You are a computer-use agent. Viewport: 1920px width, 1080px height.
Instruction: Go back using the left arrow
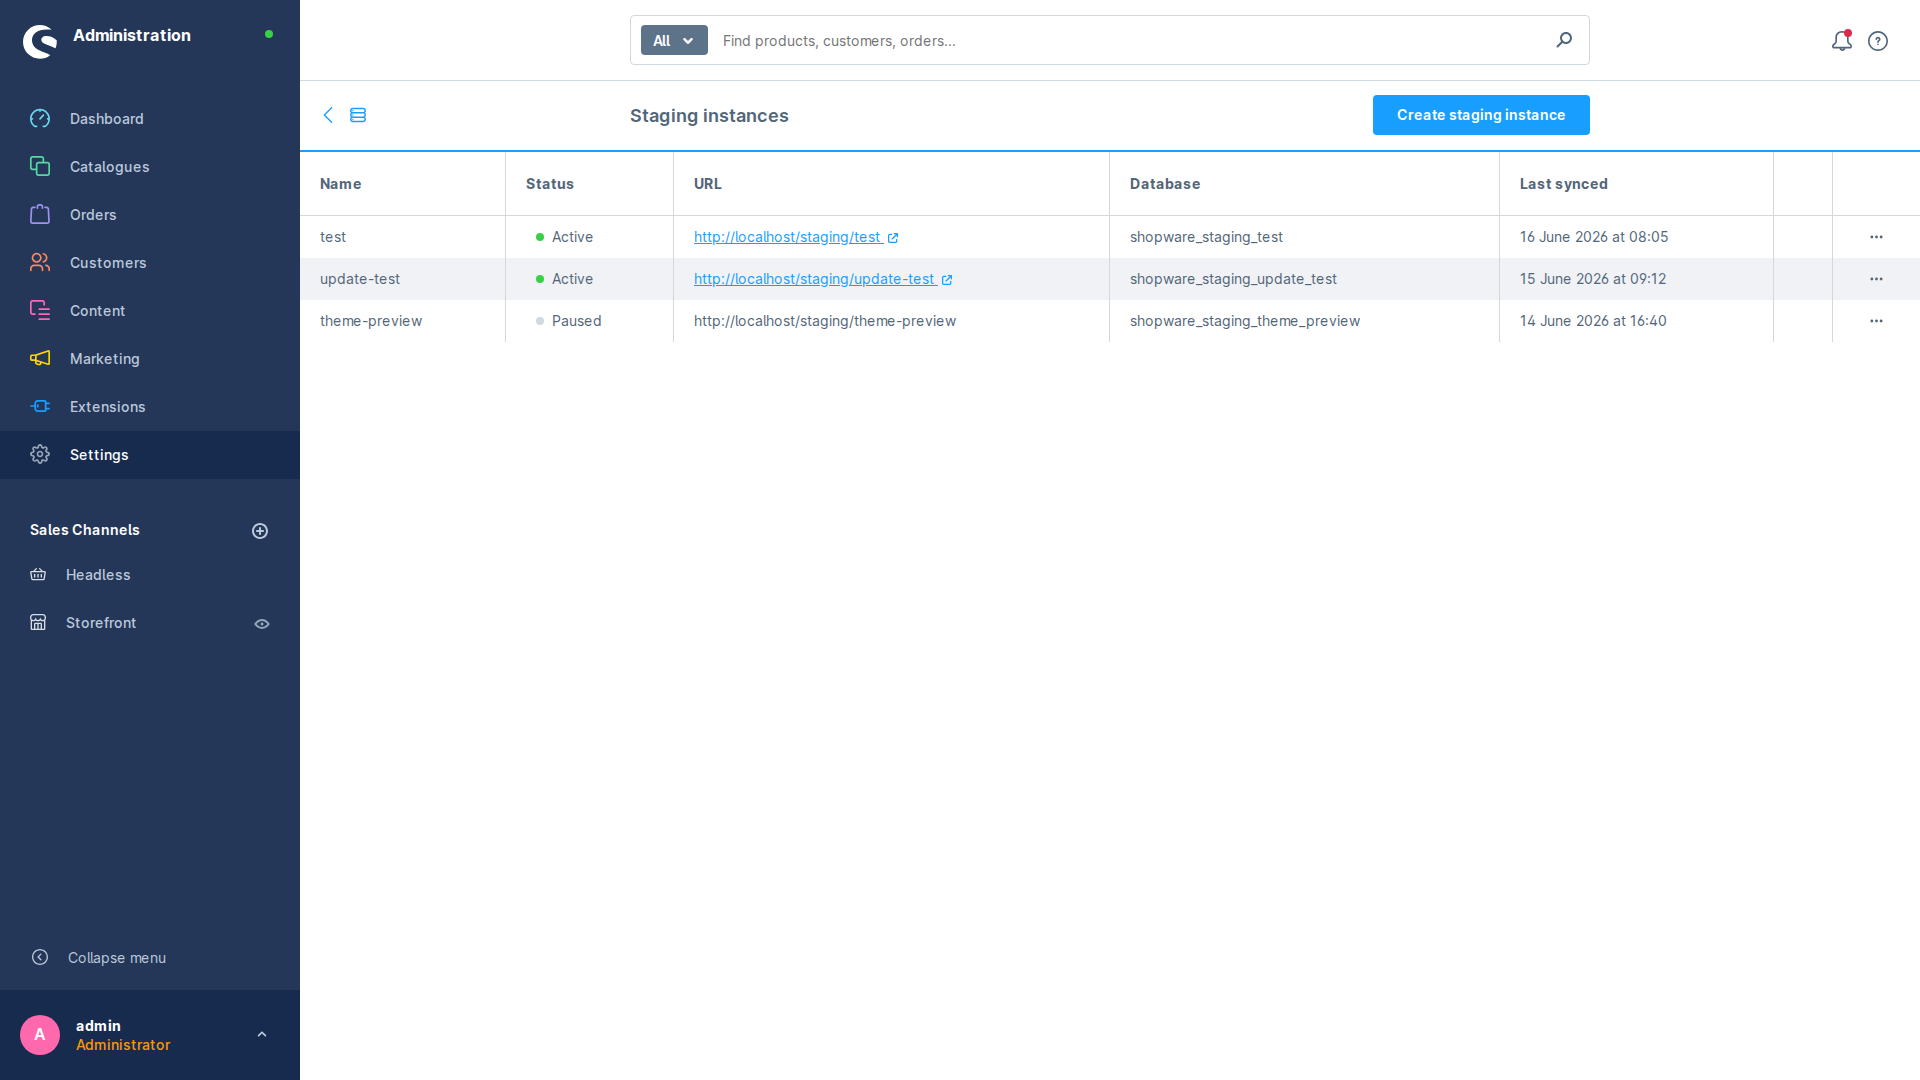coord(328,115)
